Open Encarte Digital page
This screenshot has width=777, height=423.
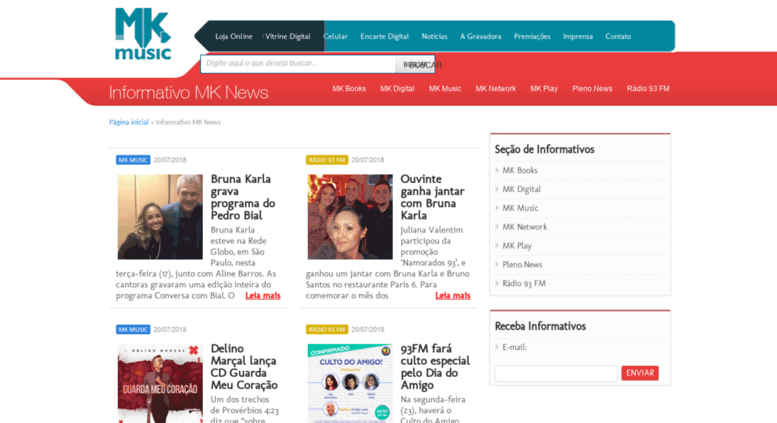click(x=385, y=37)
